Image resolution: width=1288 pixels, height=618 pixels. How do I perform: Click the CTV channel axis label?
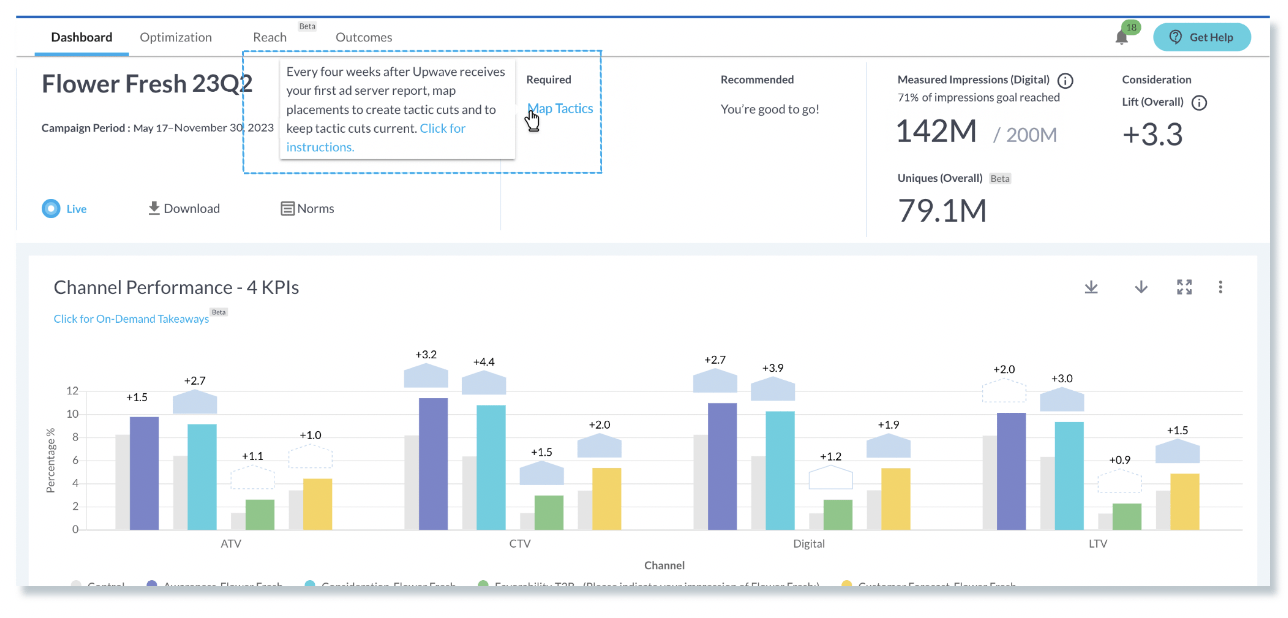coord(520,544)
